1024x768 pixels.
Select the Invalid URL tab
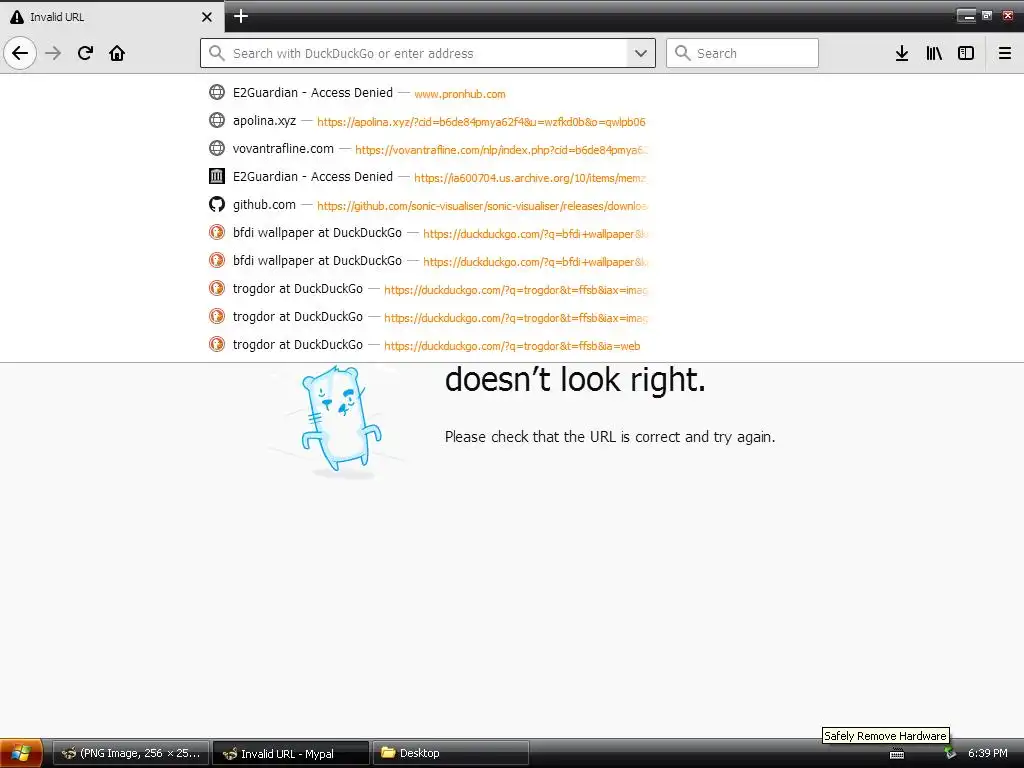point(112,17)
